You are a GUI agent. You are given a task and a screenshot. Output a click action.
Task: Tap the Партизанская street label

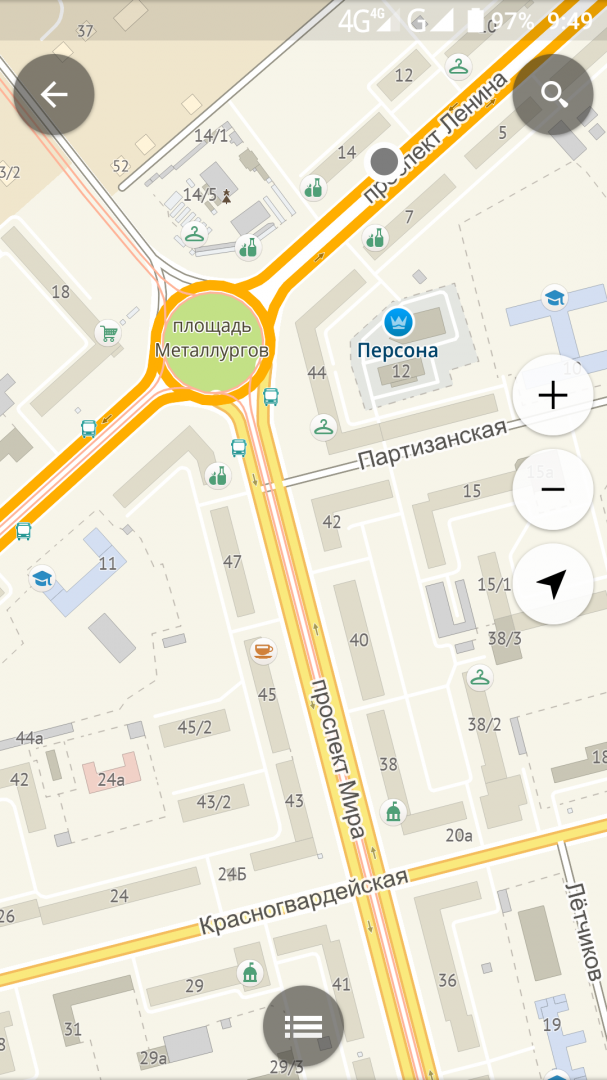[433, 444]
